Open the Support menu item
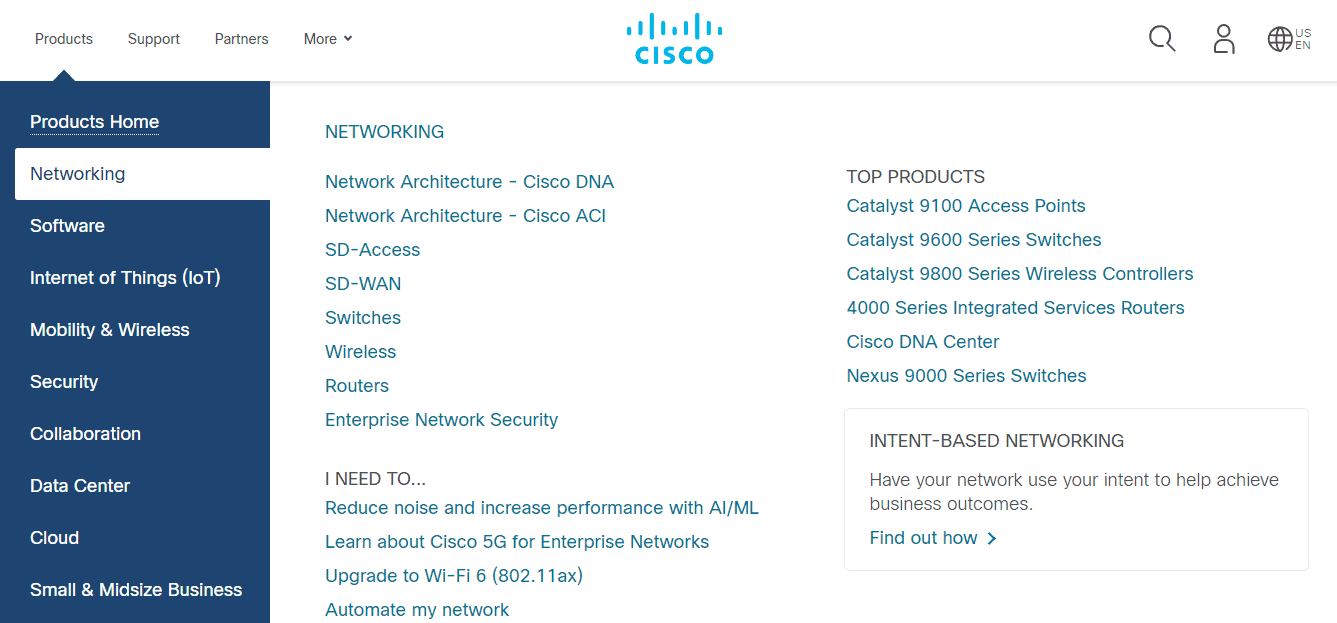The height and width of the screenshot is (623, 1337). 153,38
